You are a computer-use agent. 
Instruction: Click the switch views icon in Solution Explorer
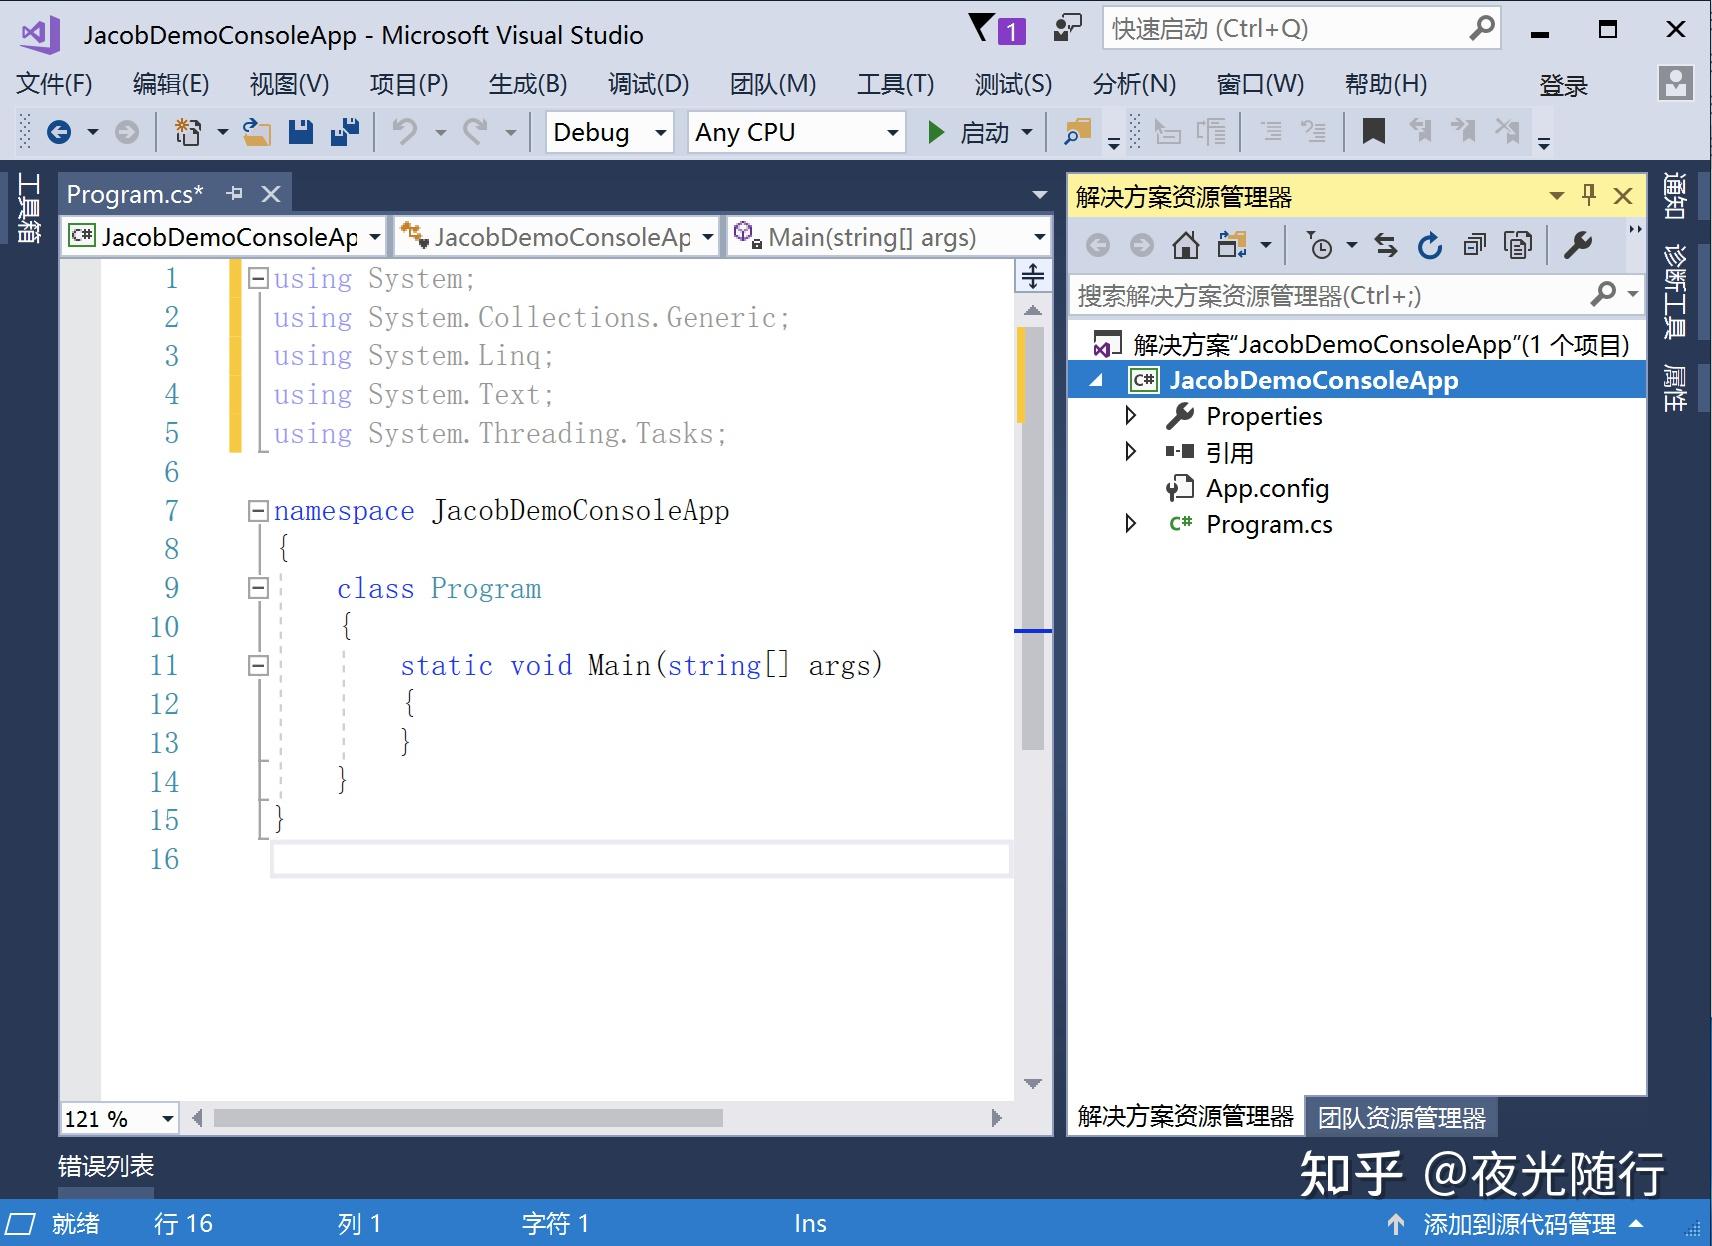pos(1232,245)
